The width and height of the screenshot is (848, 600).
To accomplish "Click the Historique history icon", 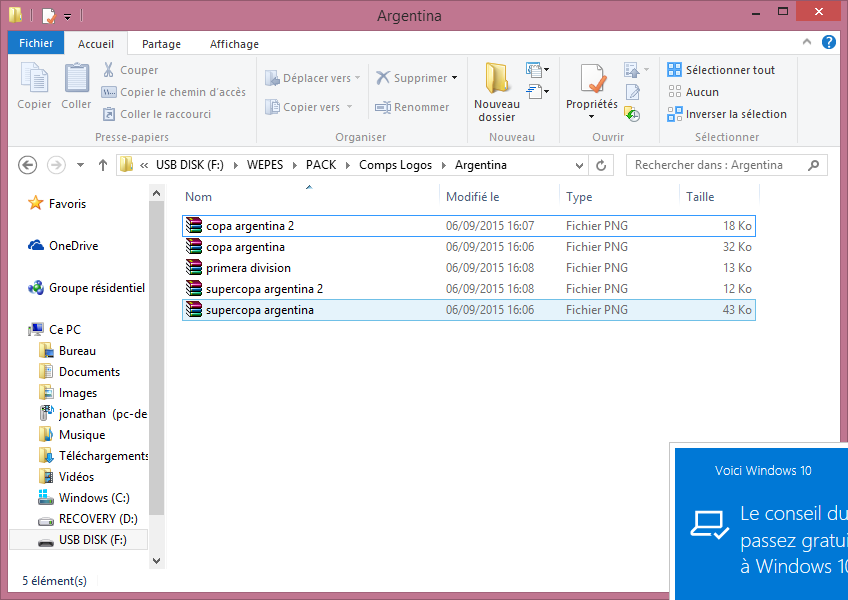I will (x=632, y=114).
